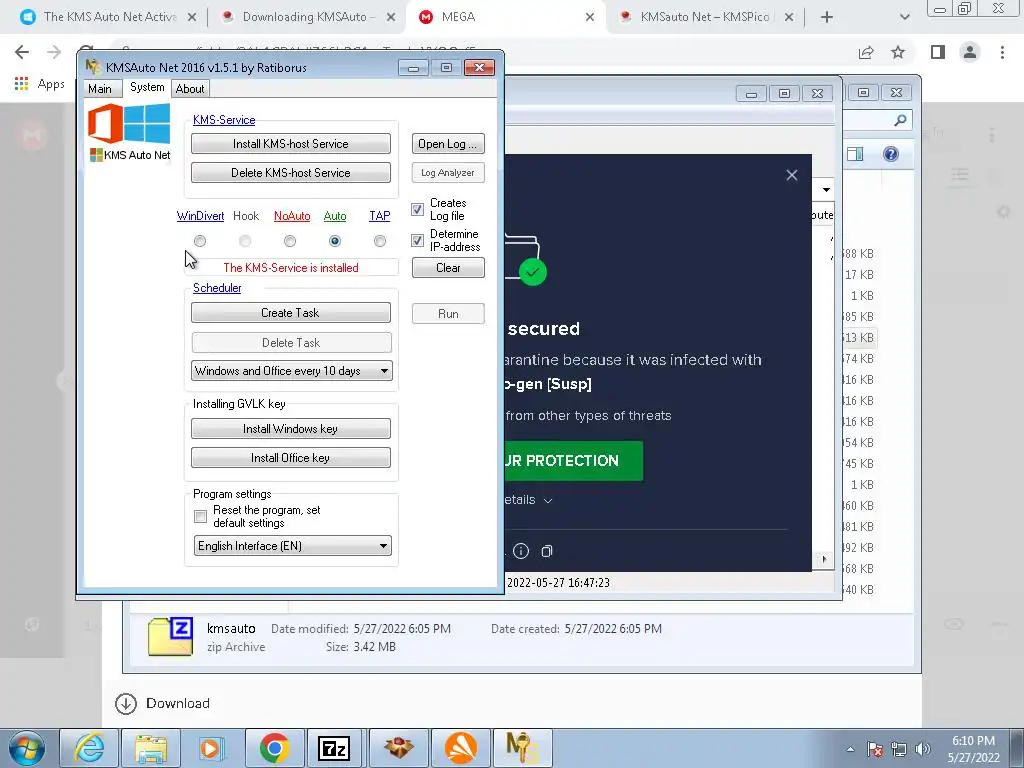Click Delete KMS-host Service button
This screenshot has height=768, width=1024.
click(x=291, y=173)
